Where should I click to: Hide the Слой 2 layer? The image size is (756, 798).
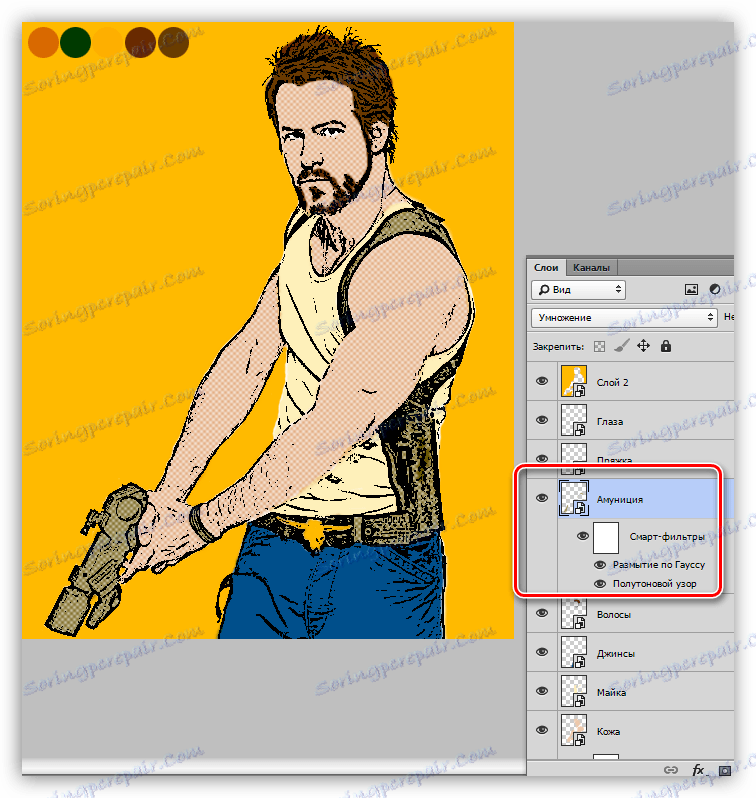coord(542,382)
